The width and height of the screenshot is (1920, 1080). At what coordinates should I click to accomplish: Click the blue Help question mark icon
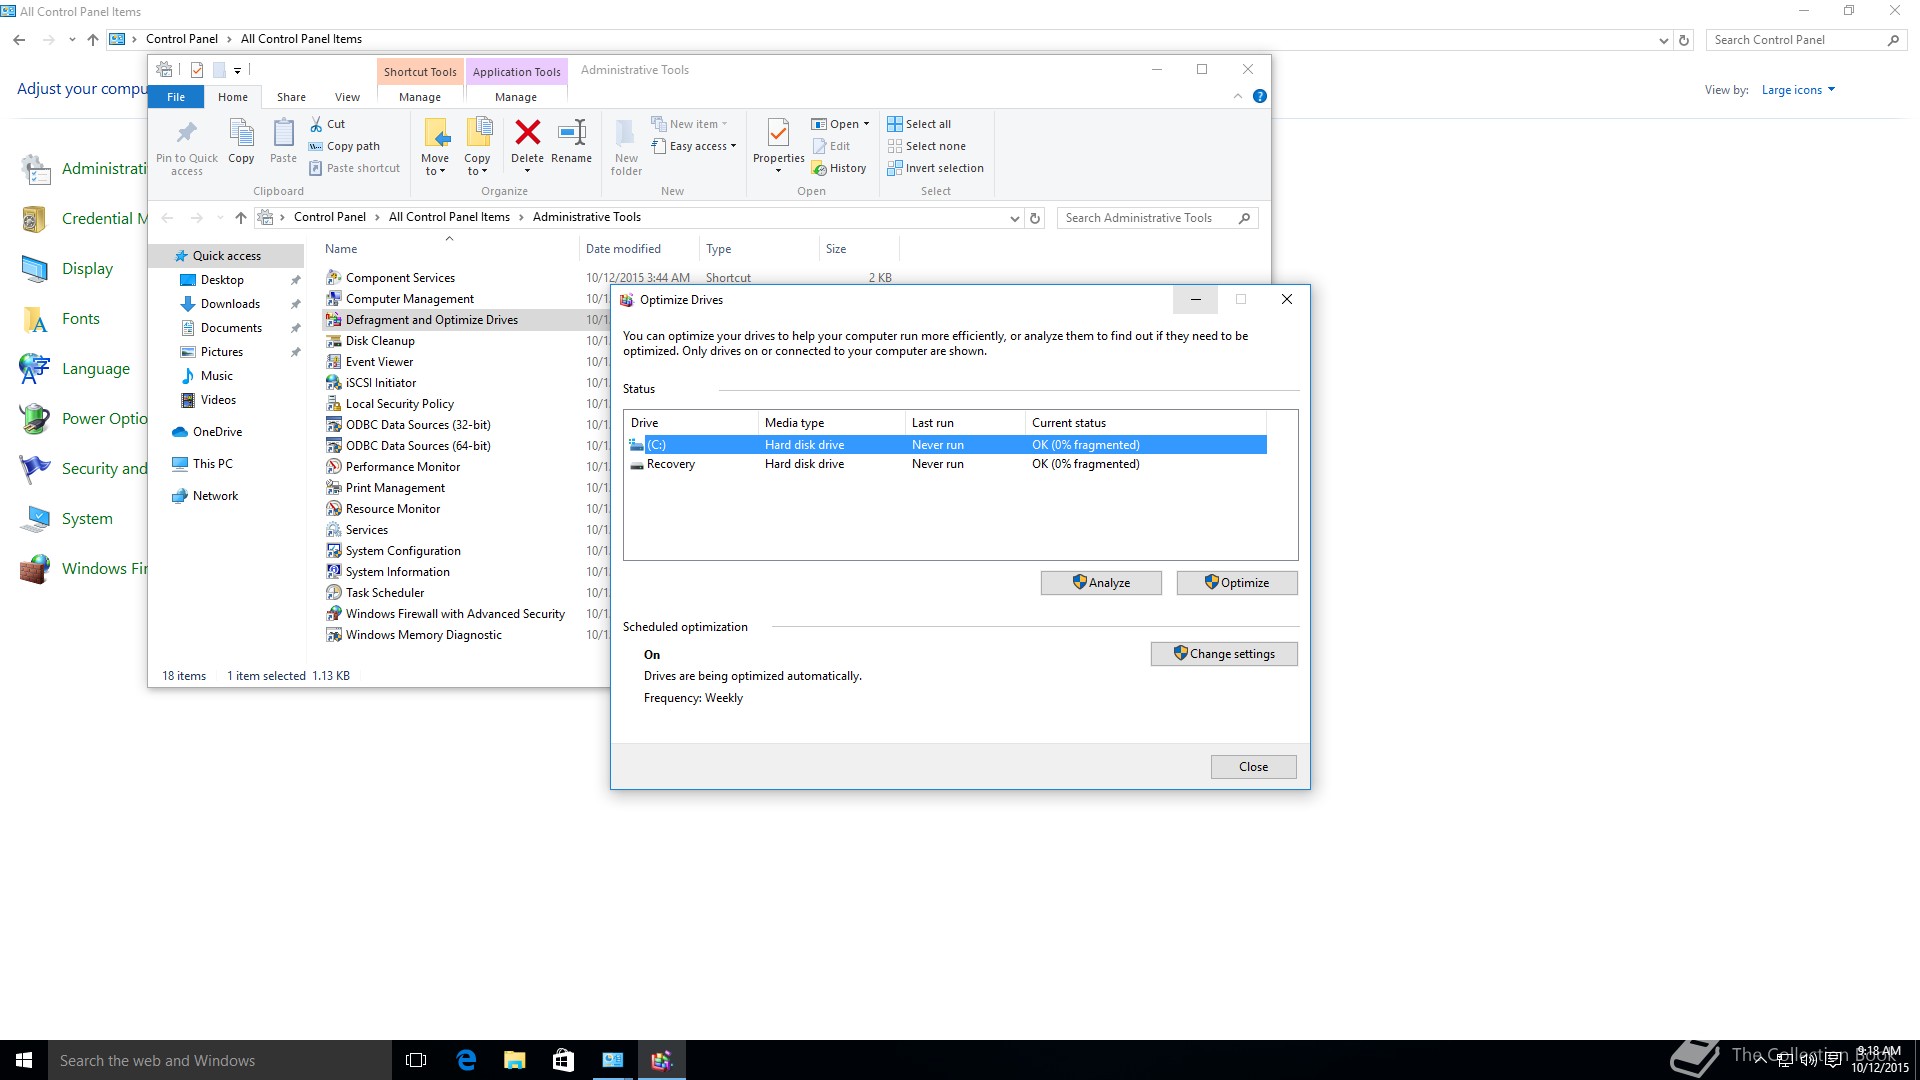(x=1259, y=96)
